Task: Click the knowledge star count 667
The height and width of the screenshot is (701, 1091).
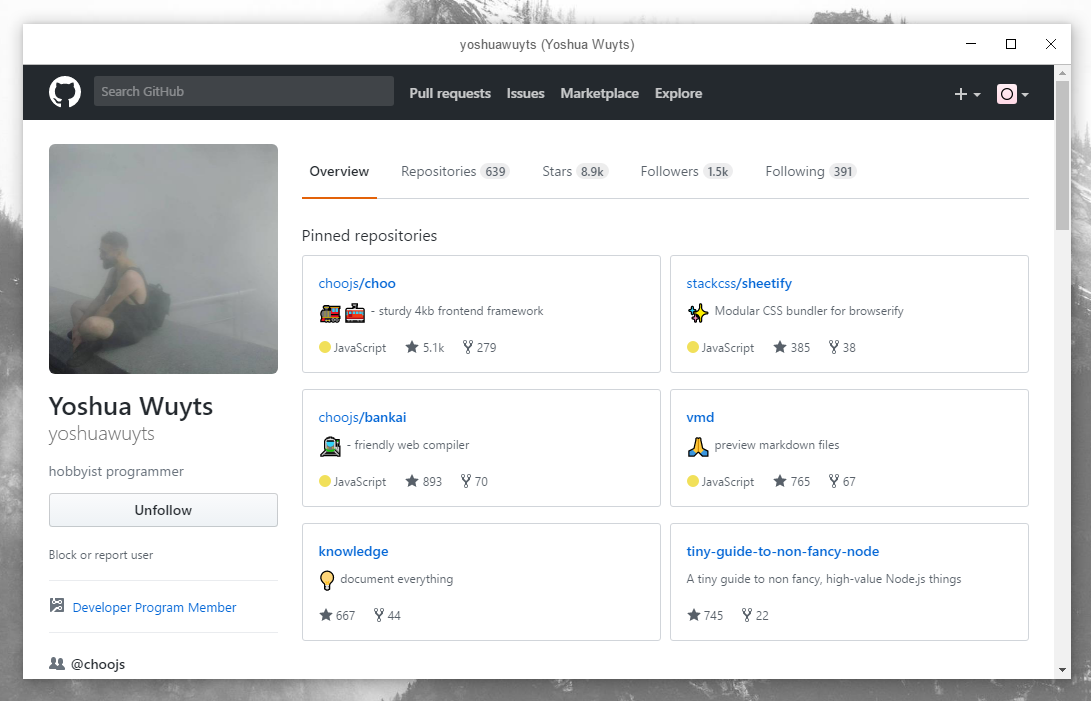Action: pos(337,615)
